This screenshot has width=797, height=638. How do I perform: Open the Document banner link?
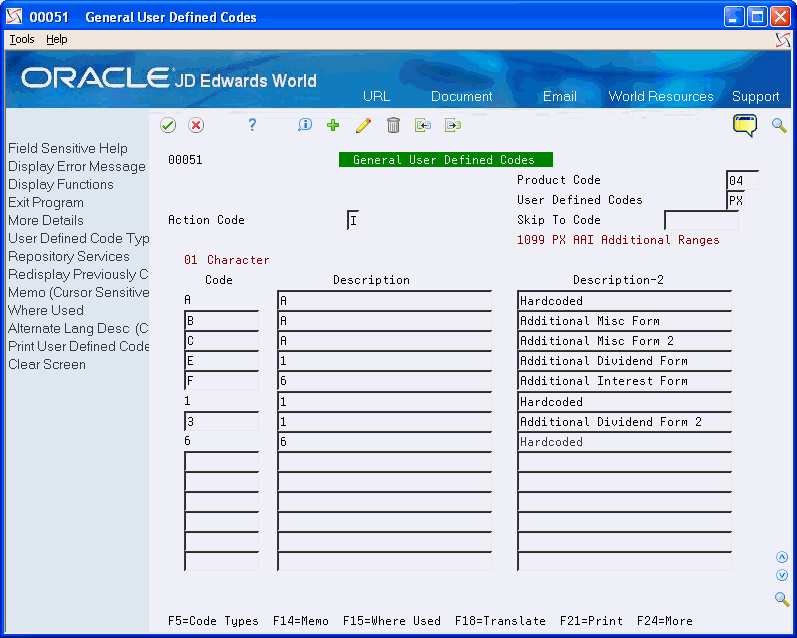click(461, 96)
